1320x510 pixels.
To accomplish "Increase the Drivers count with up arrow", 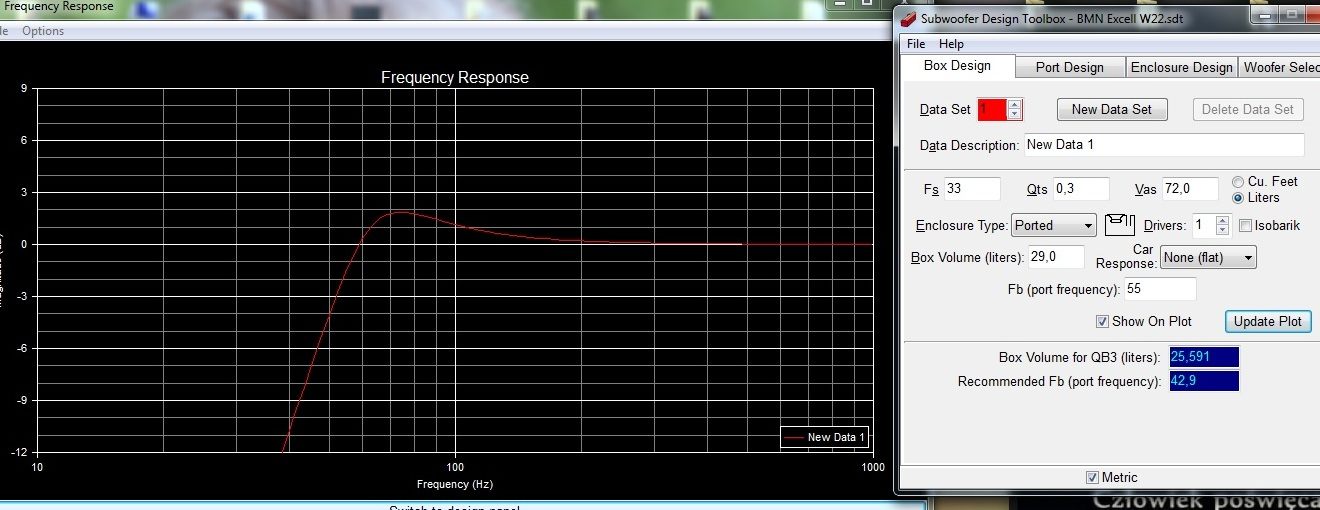I will (x=1224, y=220).
